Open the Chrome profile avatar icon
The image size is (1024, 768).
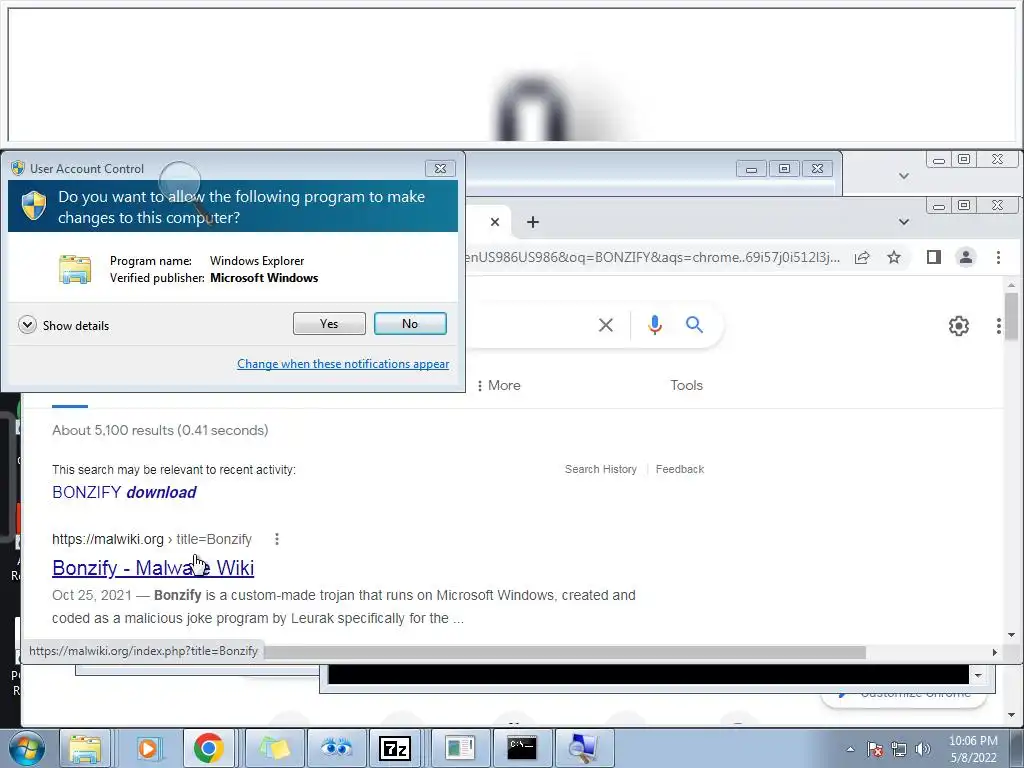pos(966,257)
